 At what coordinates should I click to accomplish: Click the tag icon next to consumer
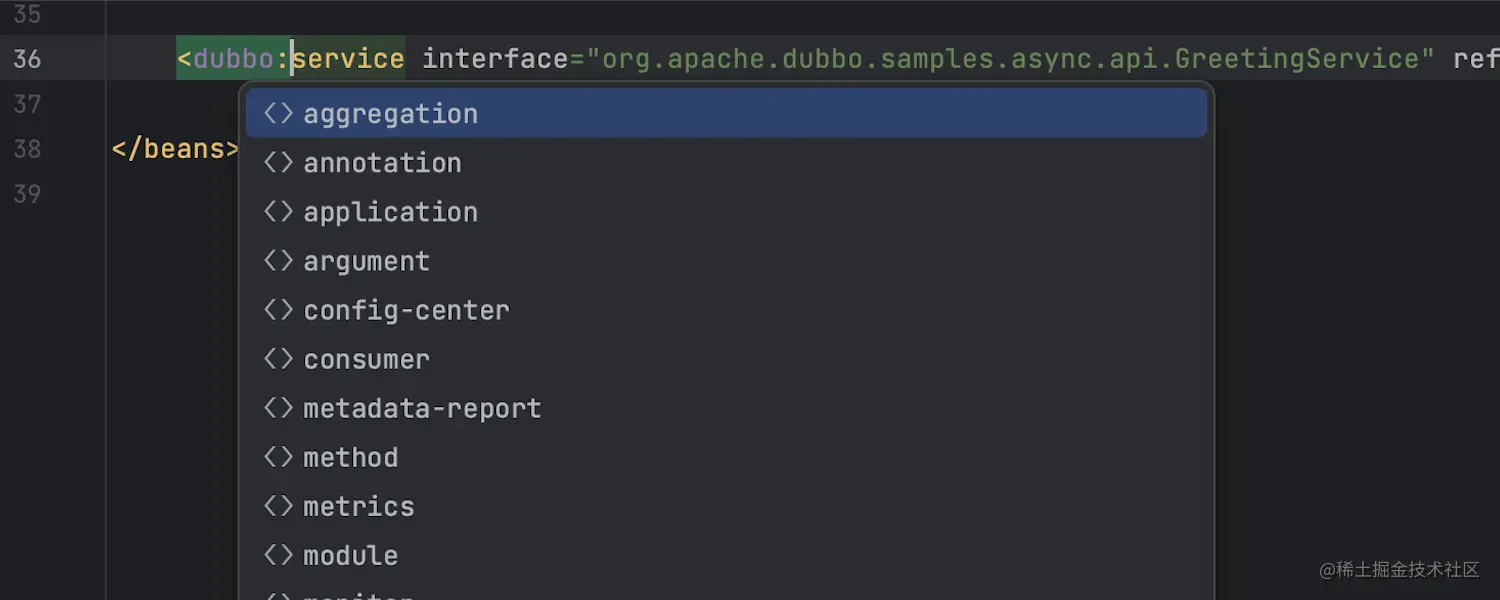click(x=278, y=359)
